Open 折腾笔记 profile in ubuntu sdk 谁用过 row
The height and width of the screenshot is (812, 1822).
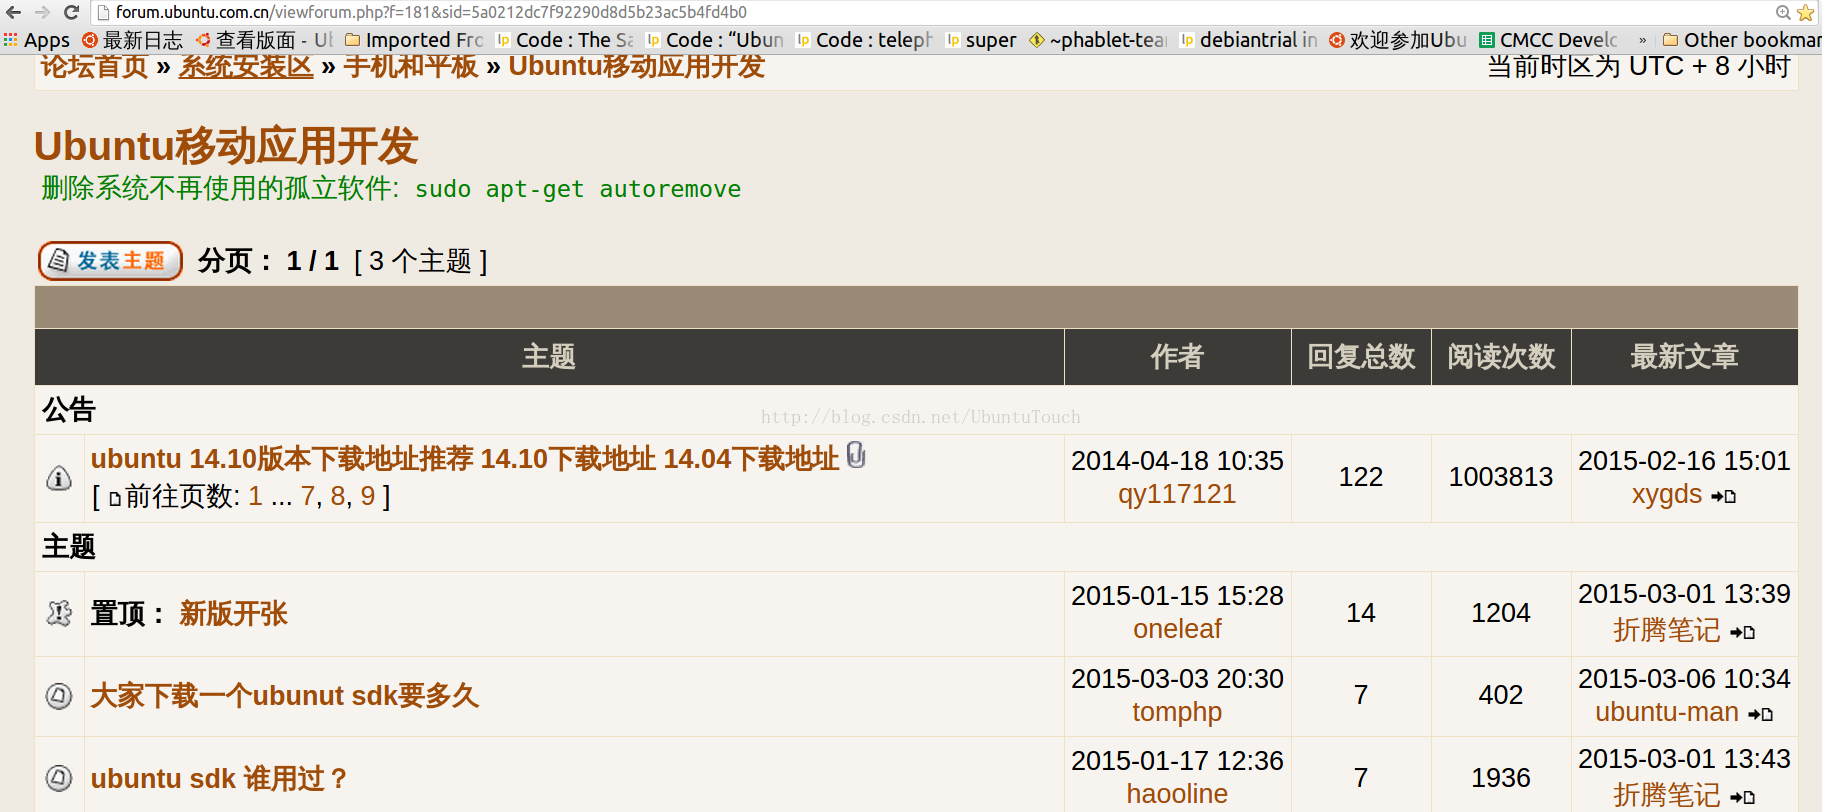(x=1666, y=795)
